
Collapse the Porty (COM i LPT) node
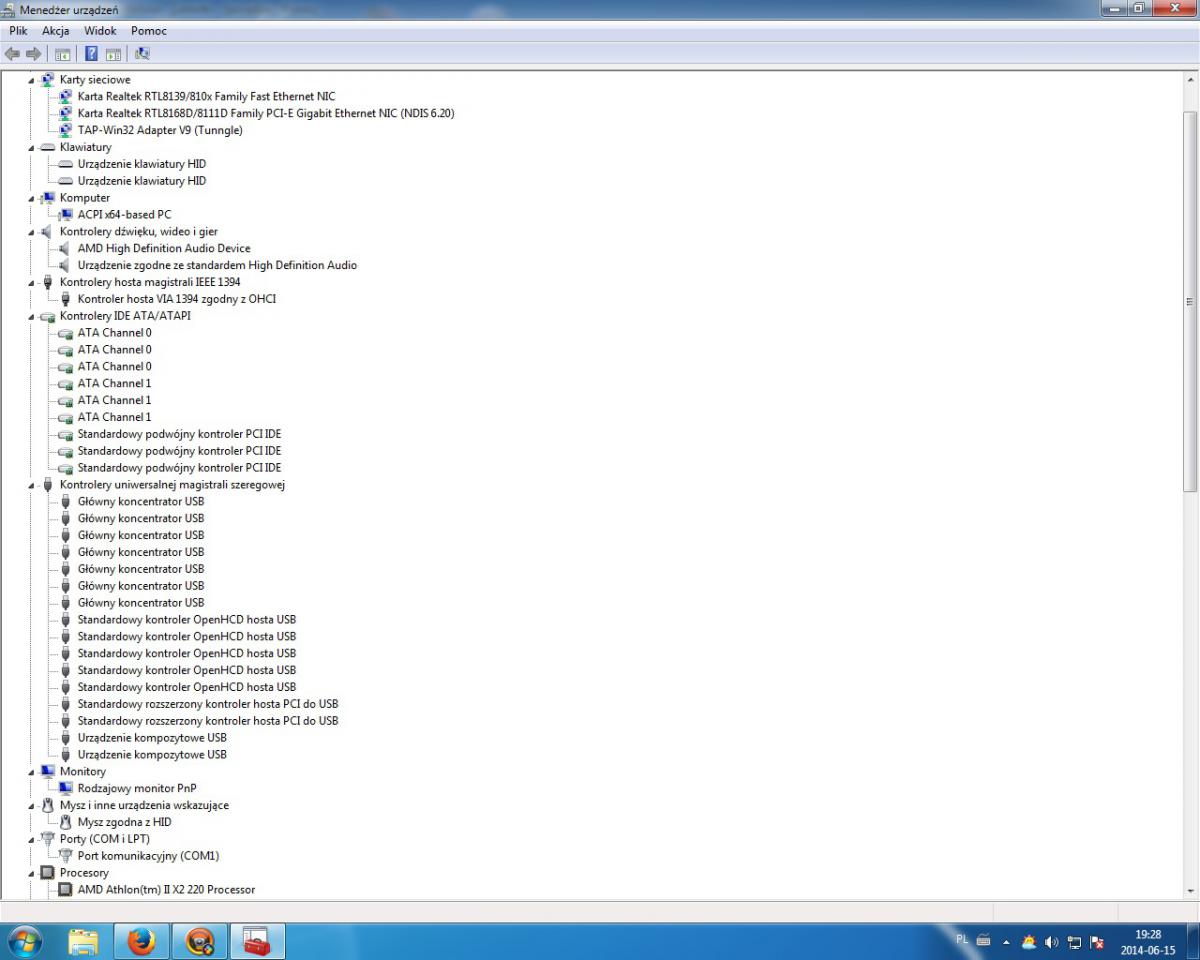[x=32, y=839]
